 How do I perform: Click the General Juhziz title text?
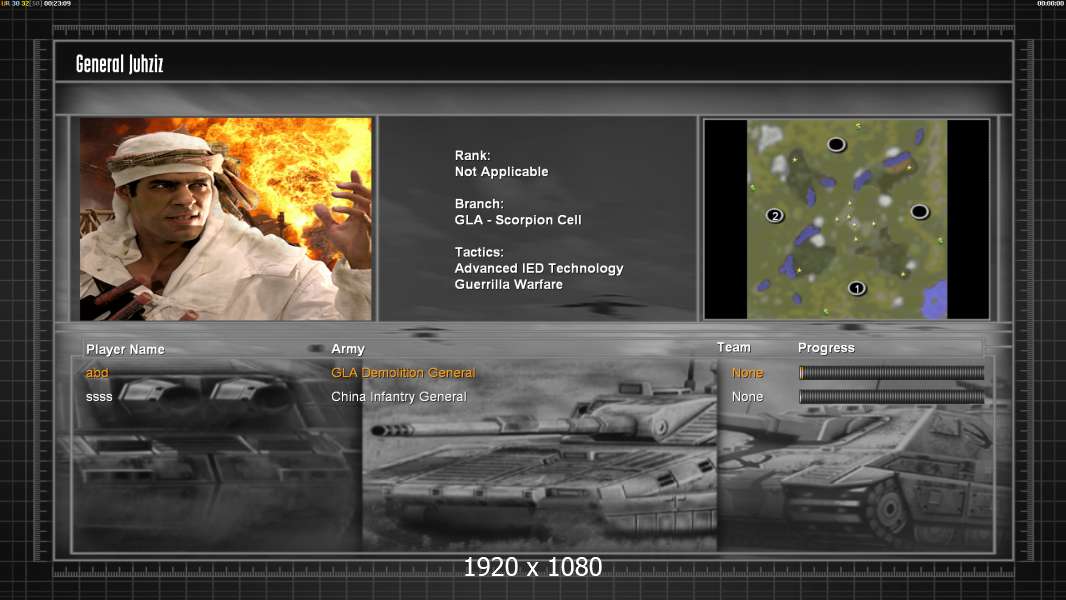[x=120, y=64]
